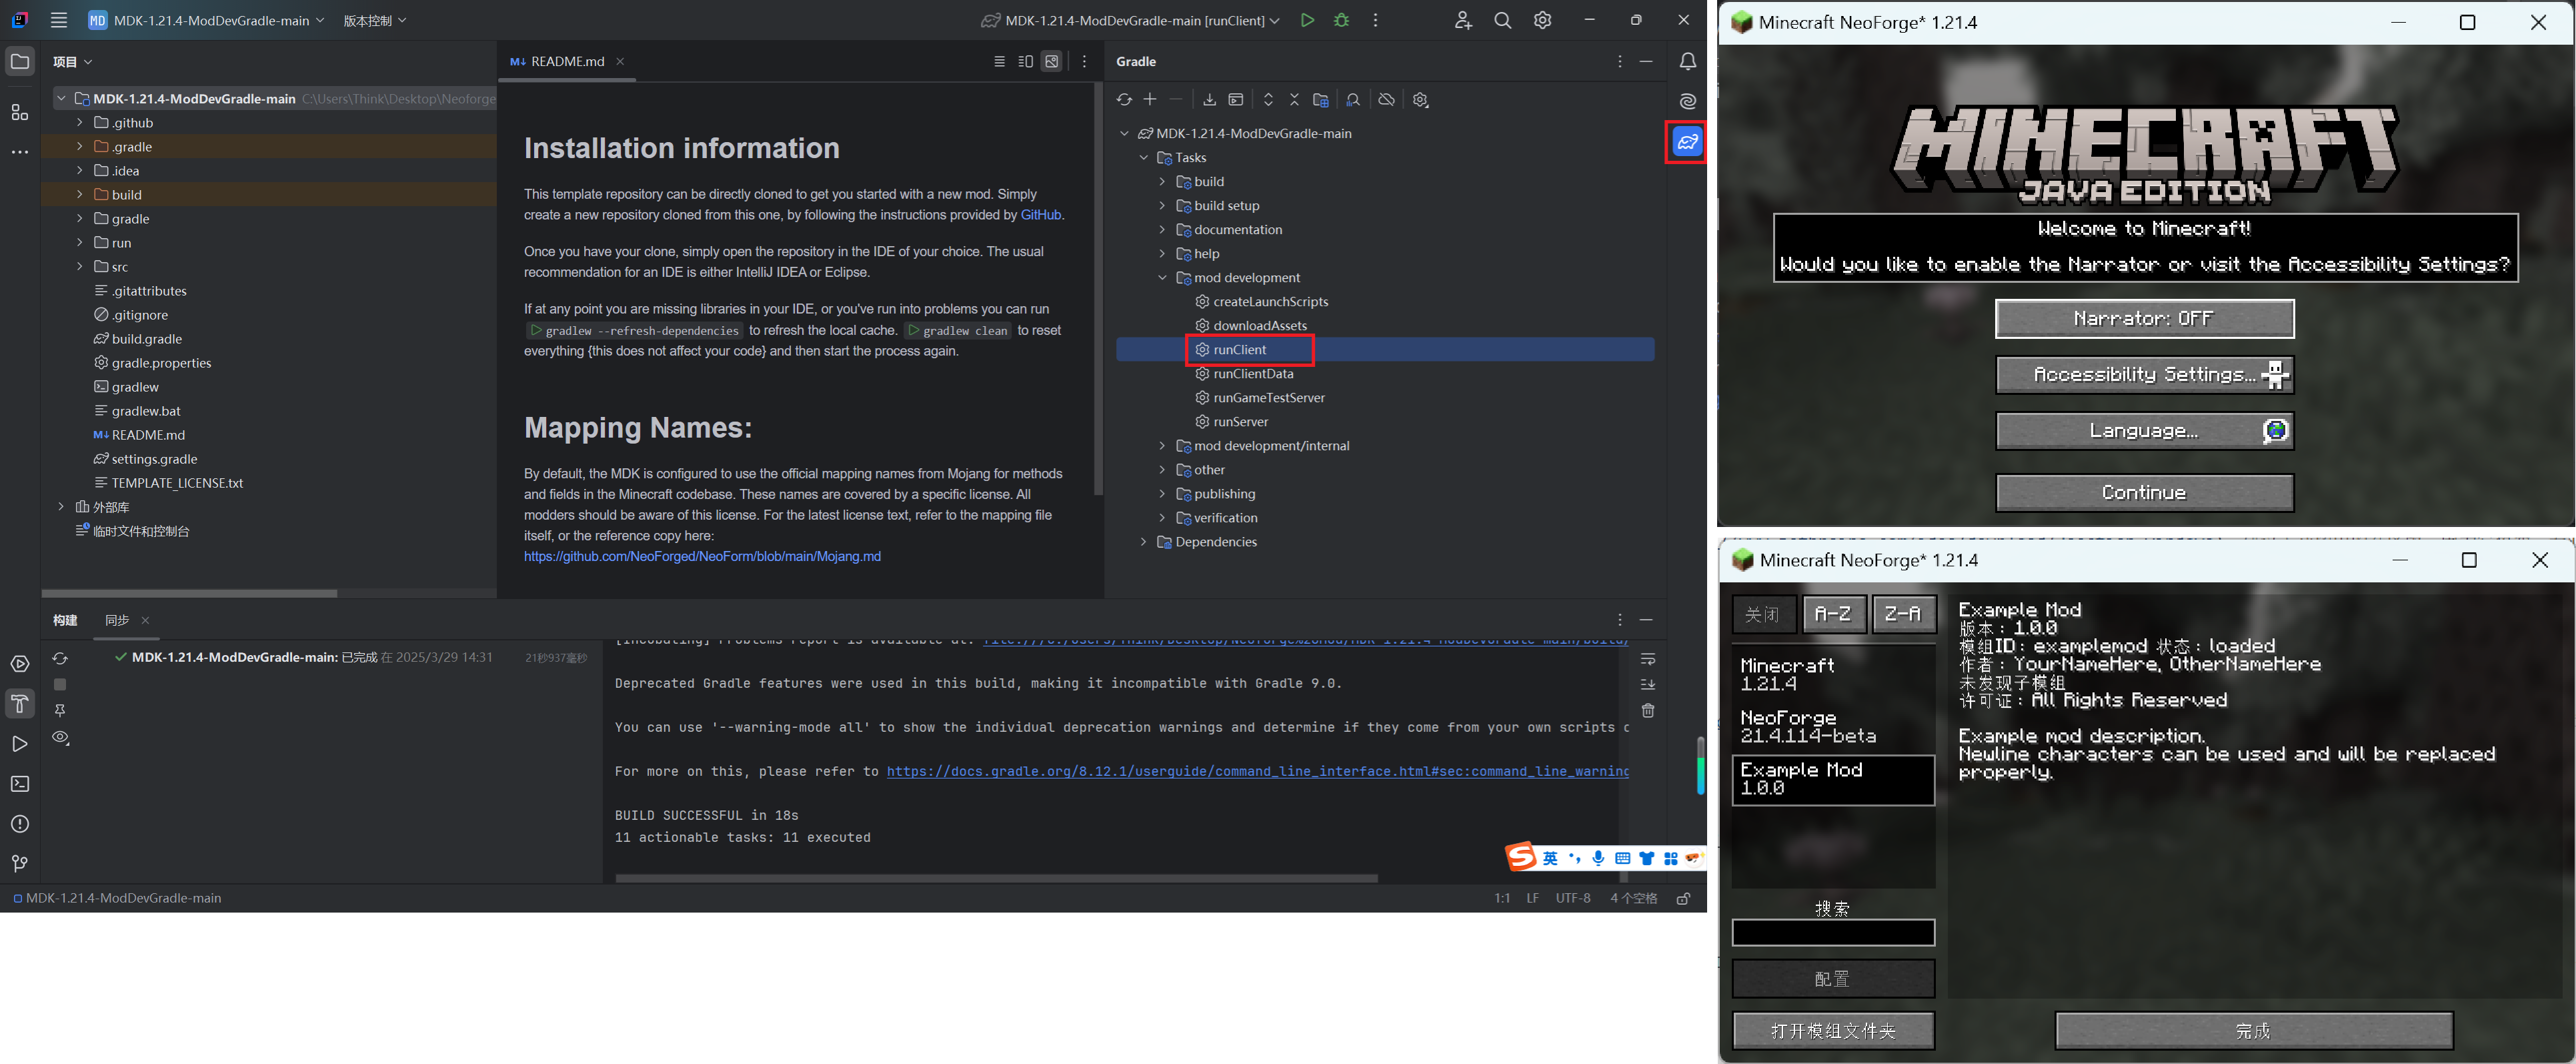This screenshot has height=1064, width=2576.
Task: Open the Project tool window folder icon
Action: 20,61
